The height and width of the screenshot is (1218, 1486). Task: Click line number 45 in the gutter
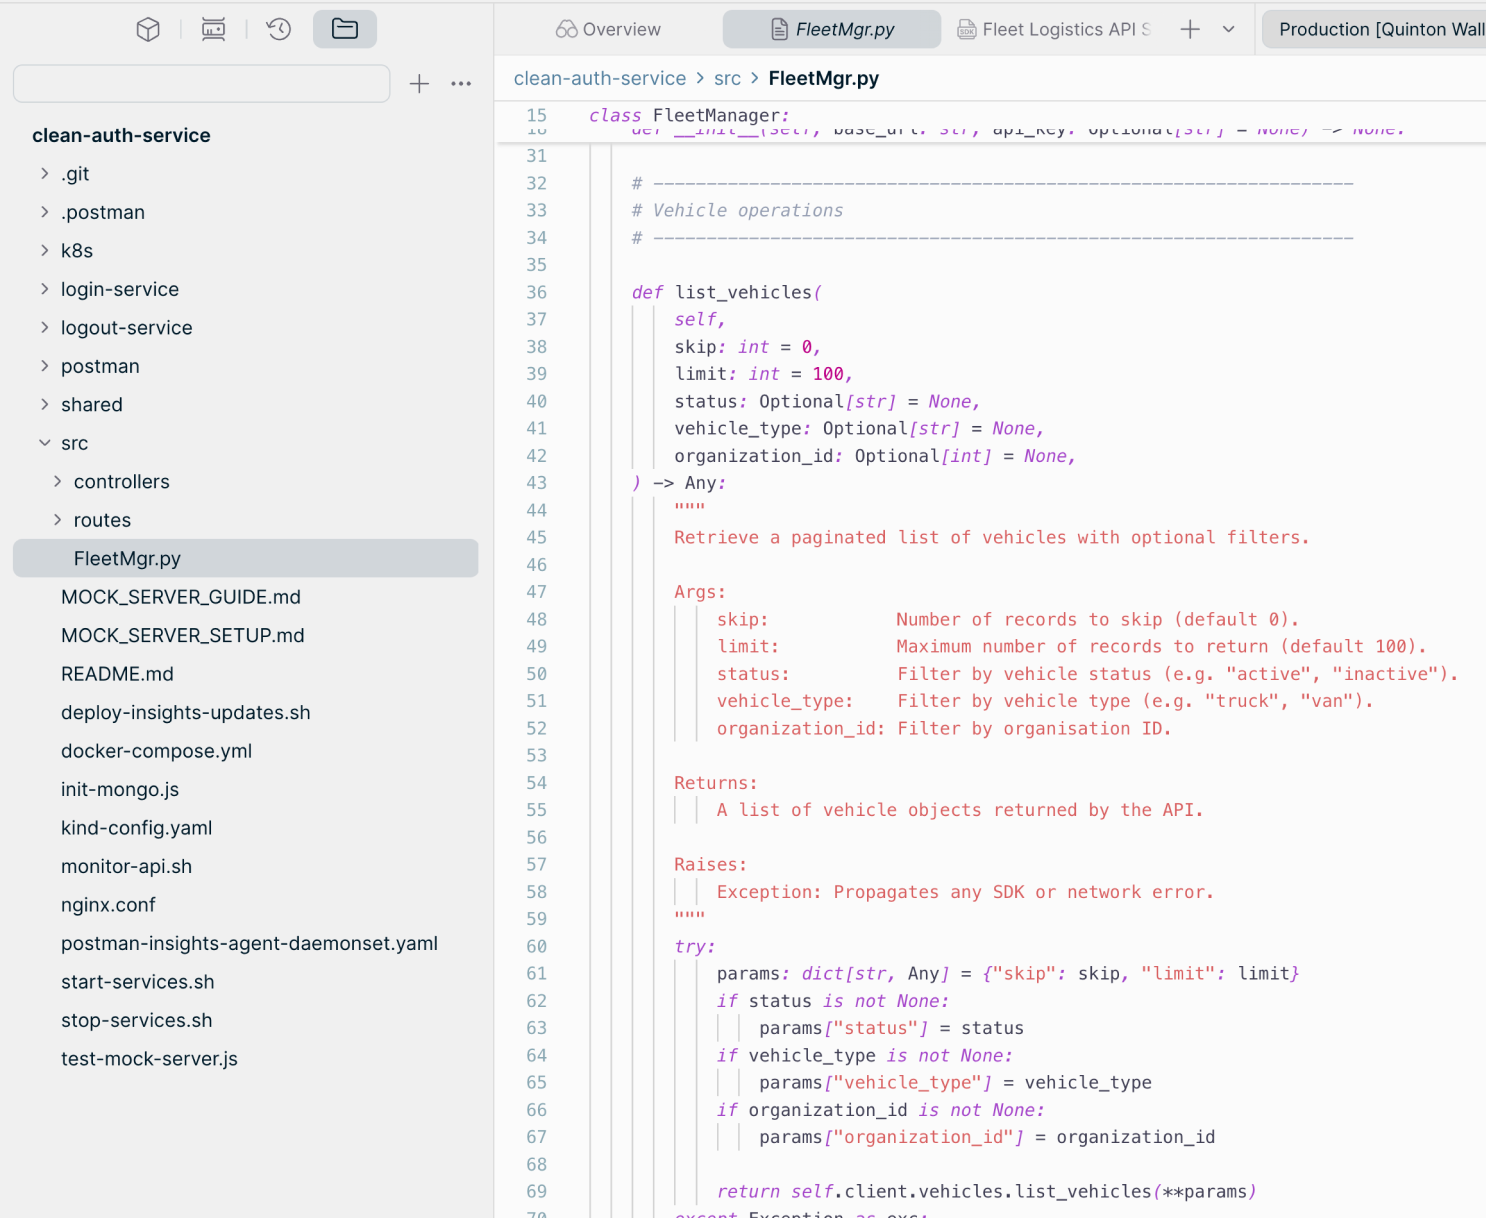coord(536,537)
